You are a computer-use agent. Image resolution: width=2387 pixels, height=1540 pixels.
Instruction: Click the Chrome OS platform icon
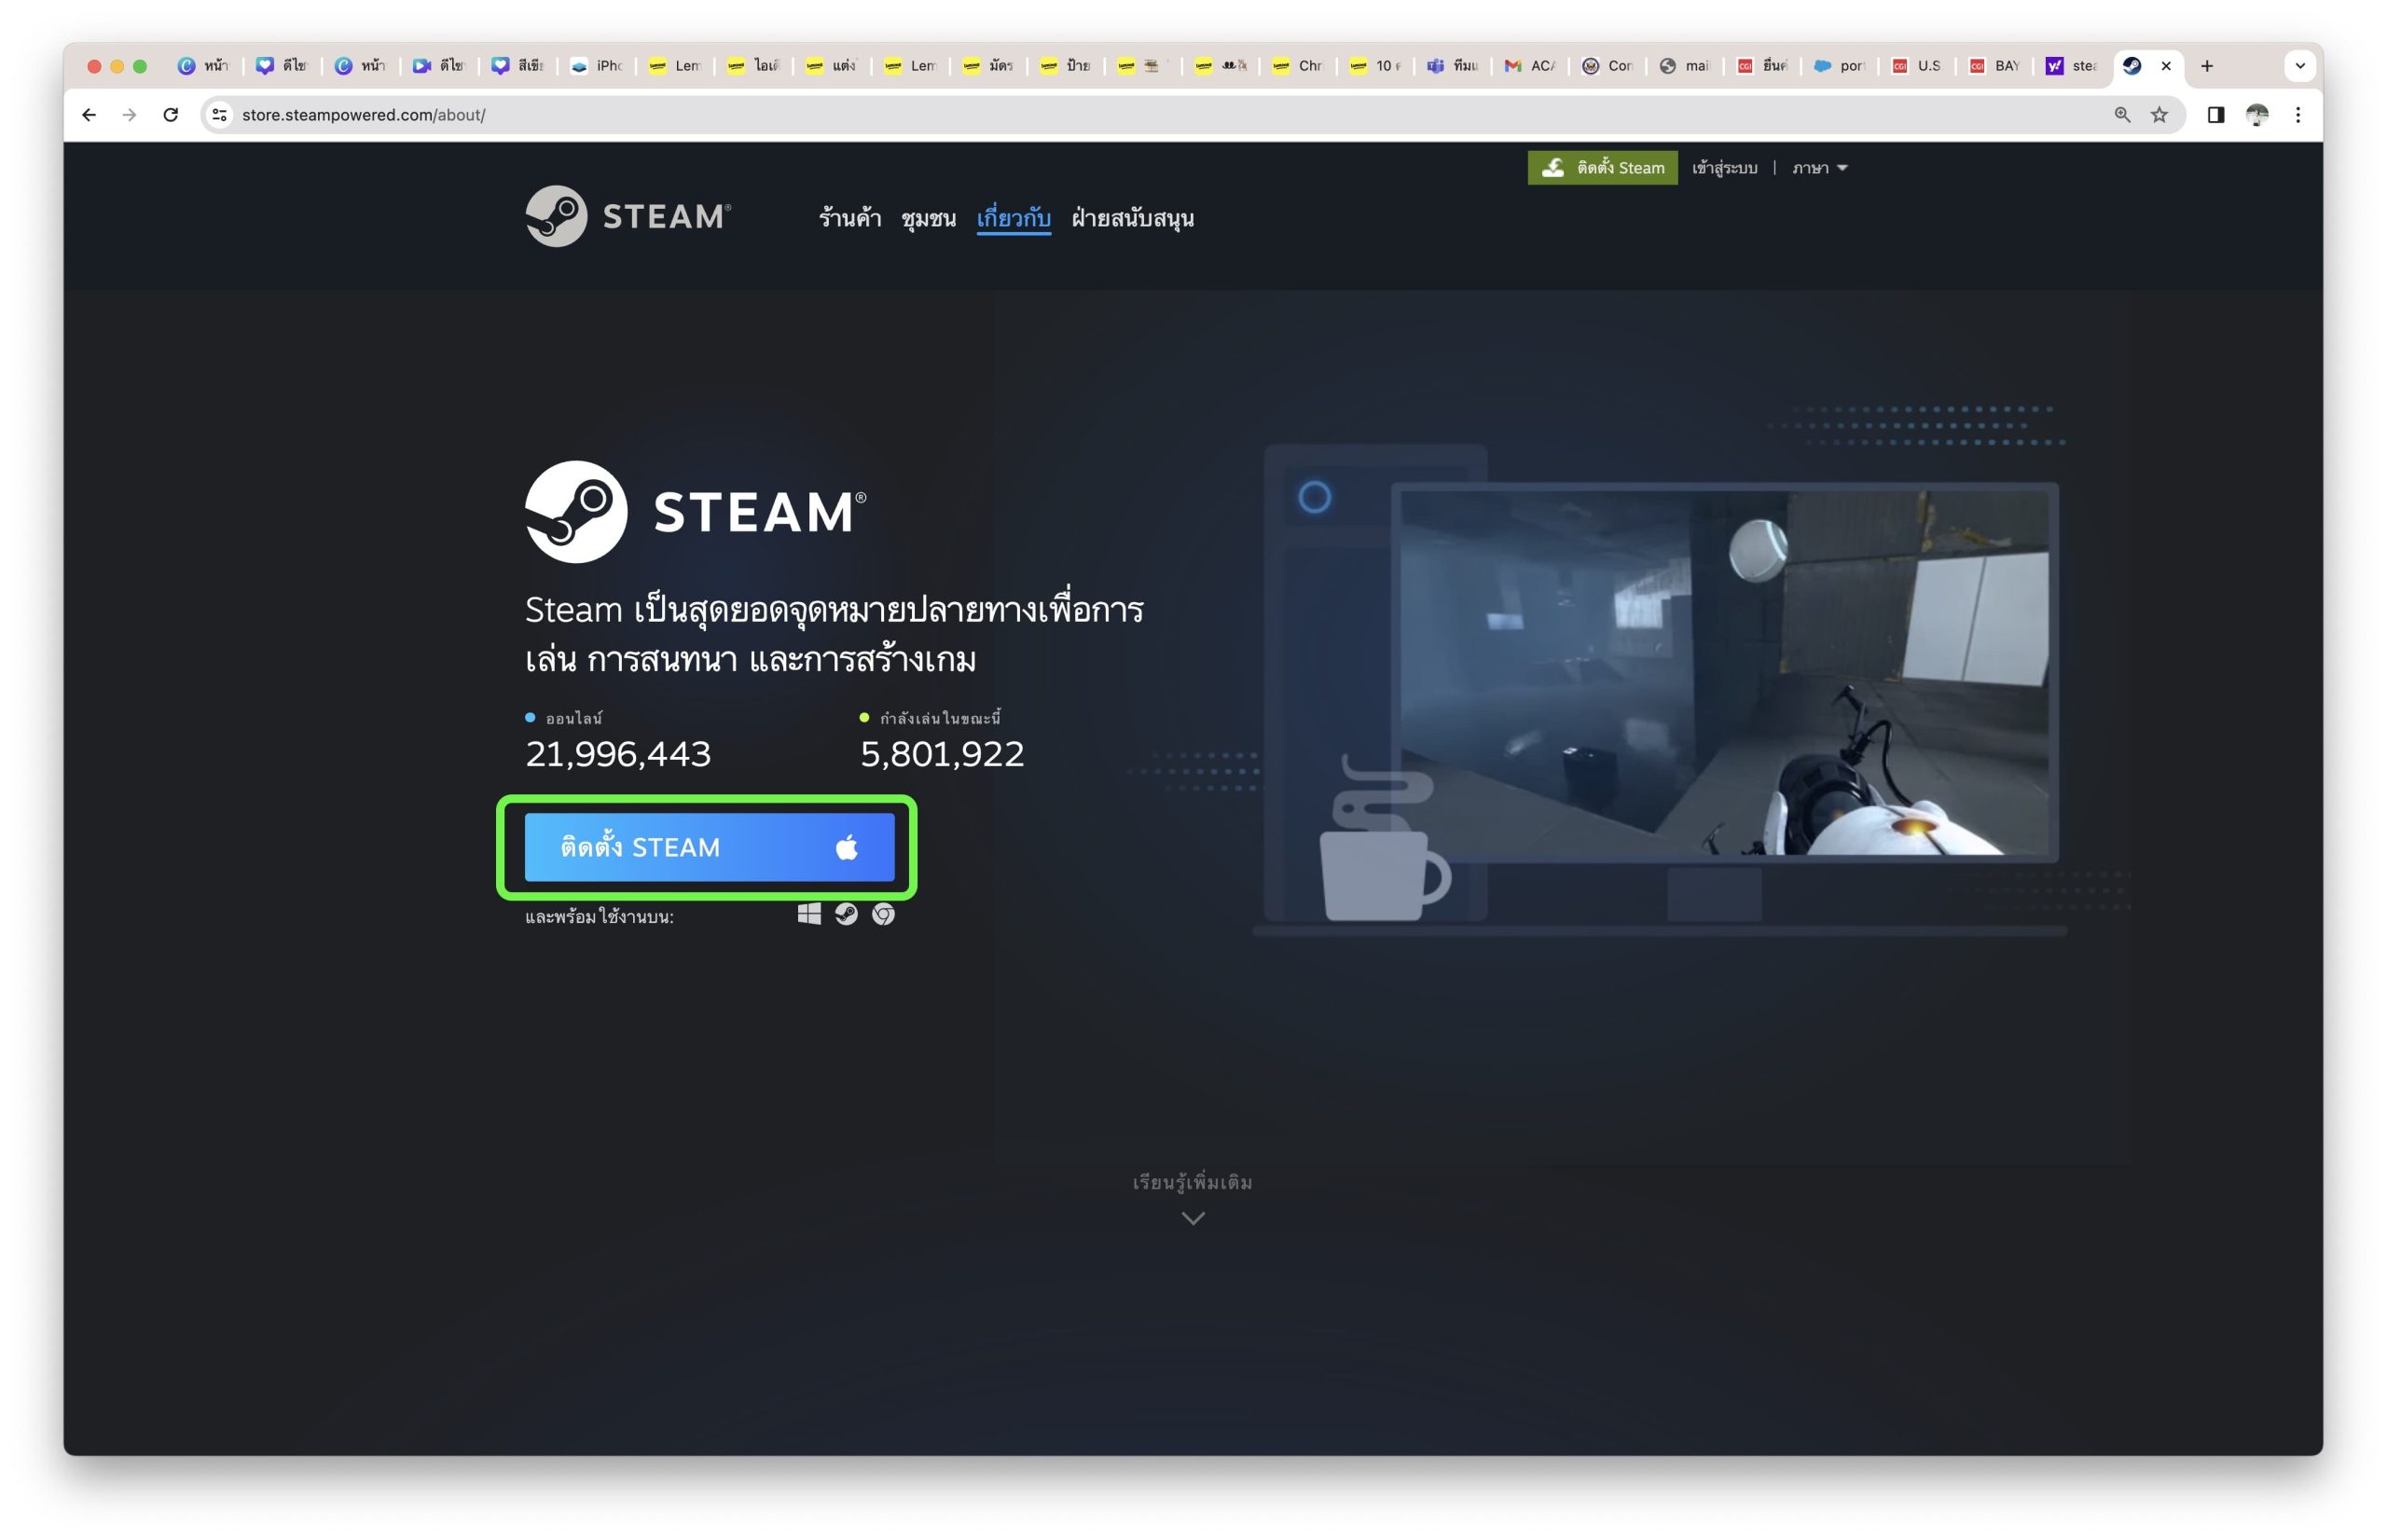883,915
